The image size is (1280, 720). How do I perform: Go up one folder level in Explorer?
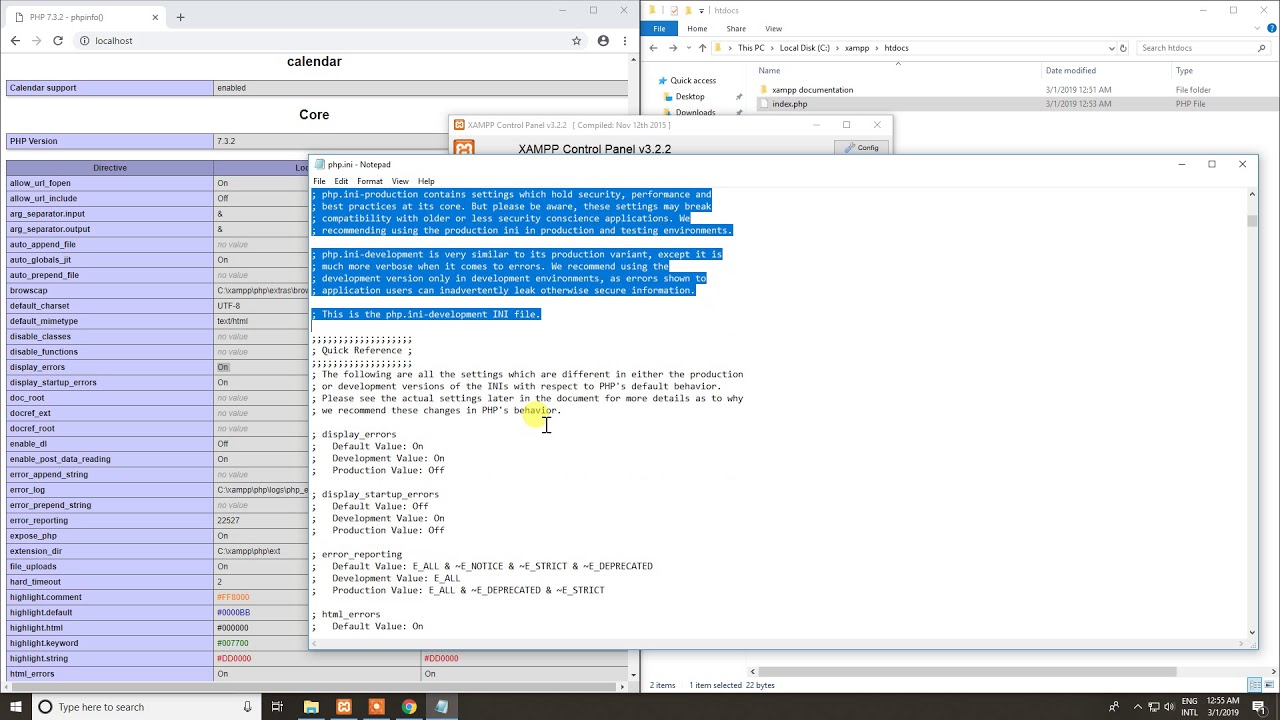tap(703, 48)
